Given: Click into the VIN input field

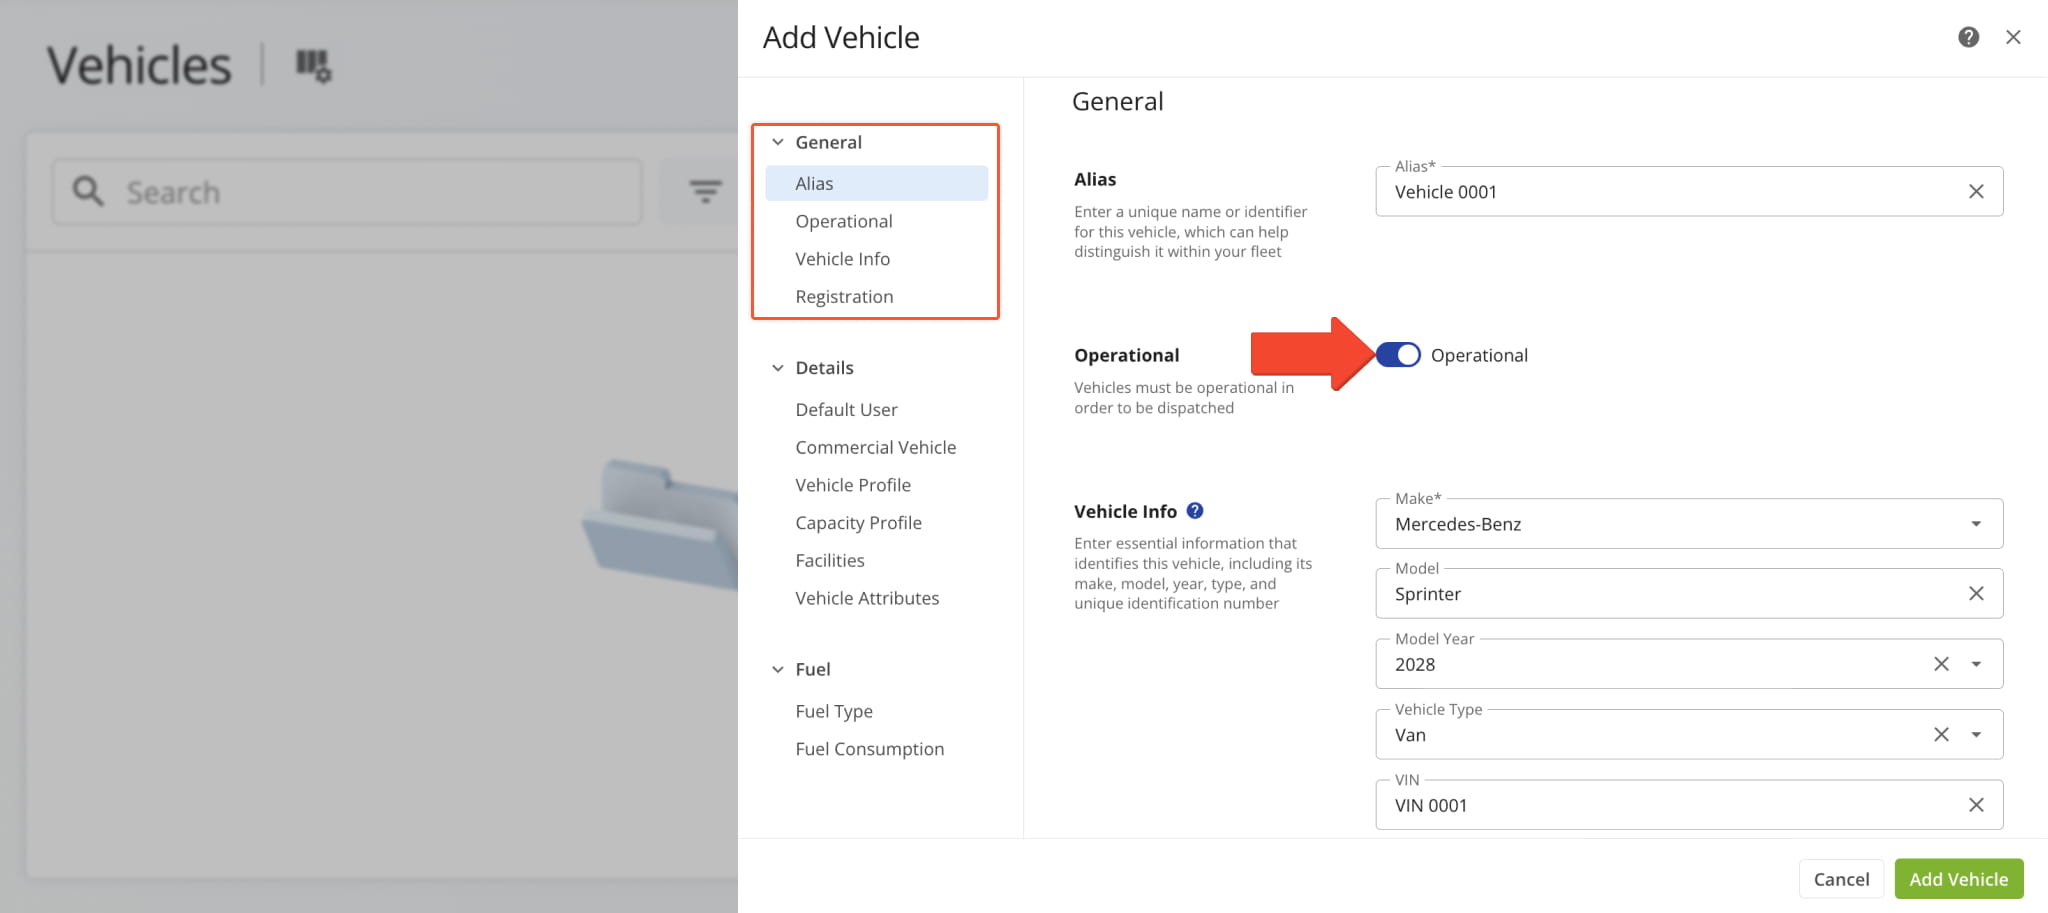Looking at the screenshot, I should click(x=1660, y=805).
